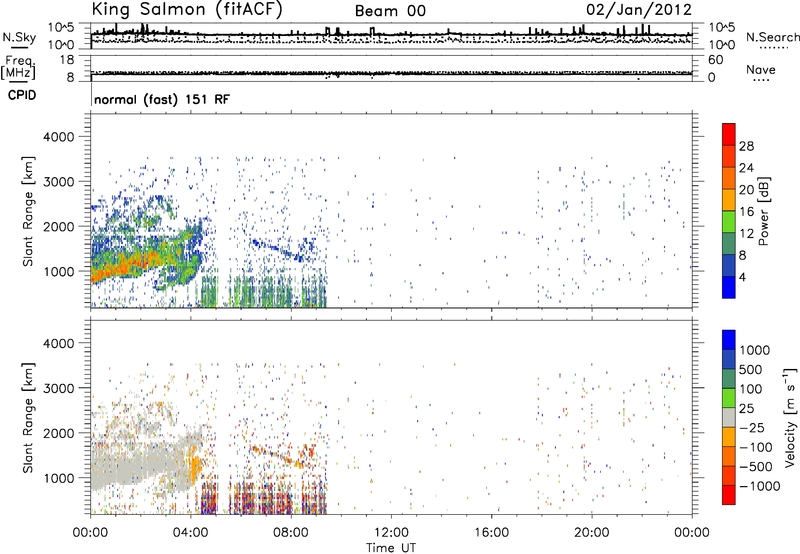Click the Velocity [m s-1] colorbar title
The image size is (800, 554).
790,417
